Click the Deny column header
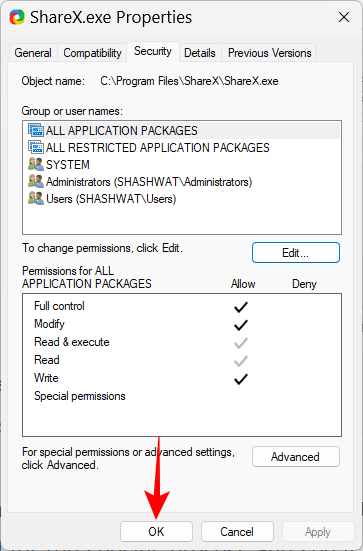Viewport: 363px width, 551px height. click(304, 284)
